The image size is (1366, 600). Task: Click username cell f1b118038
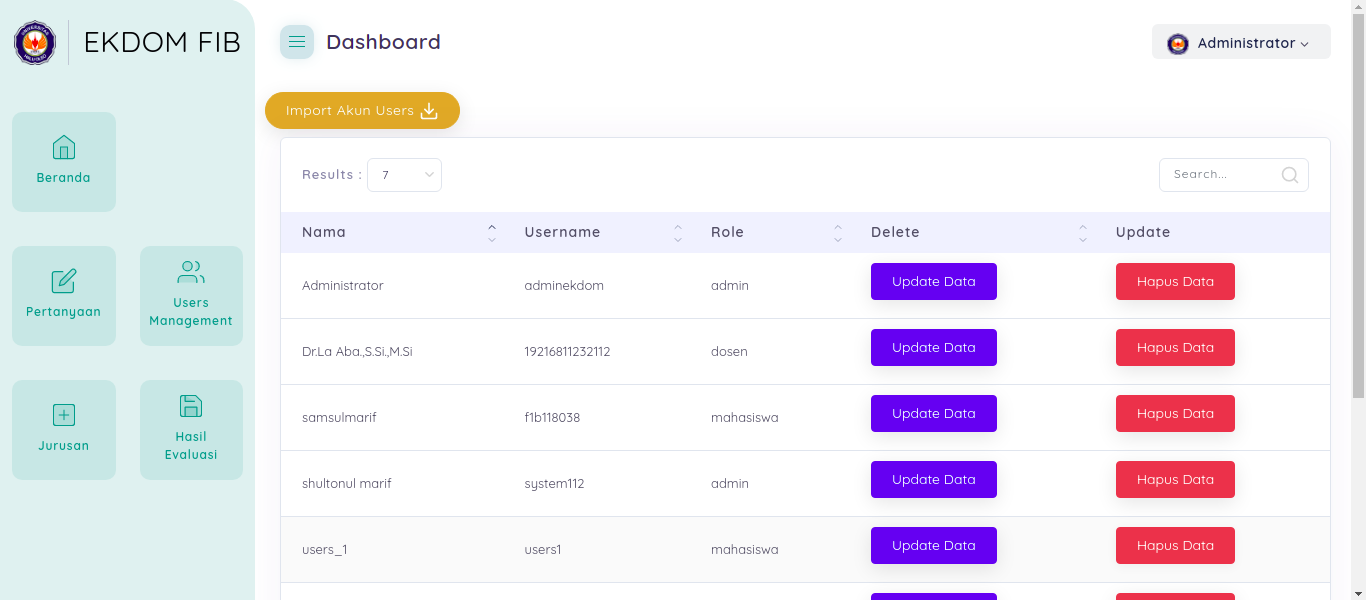point(552,418)
